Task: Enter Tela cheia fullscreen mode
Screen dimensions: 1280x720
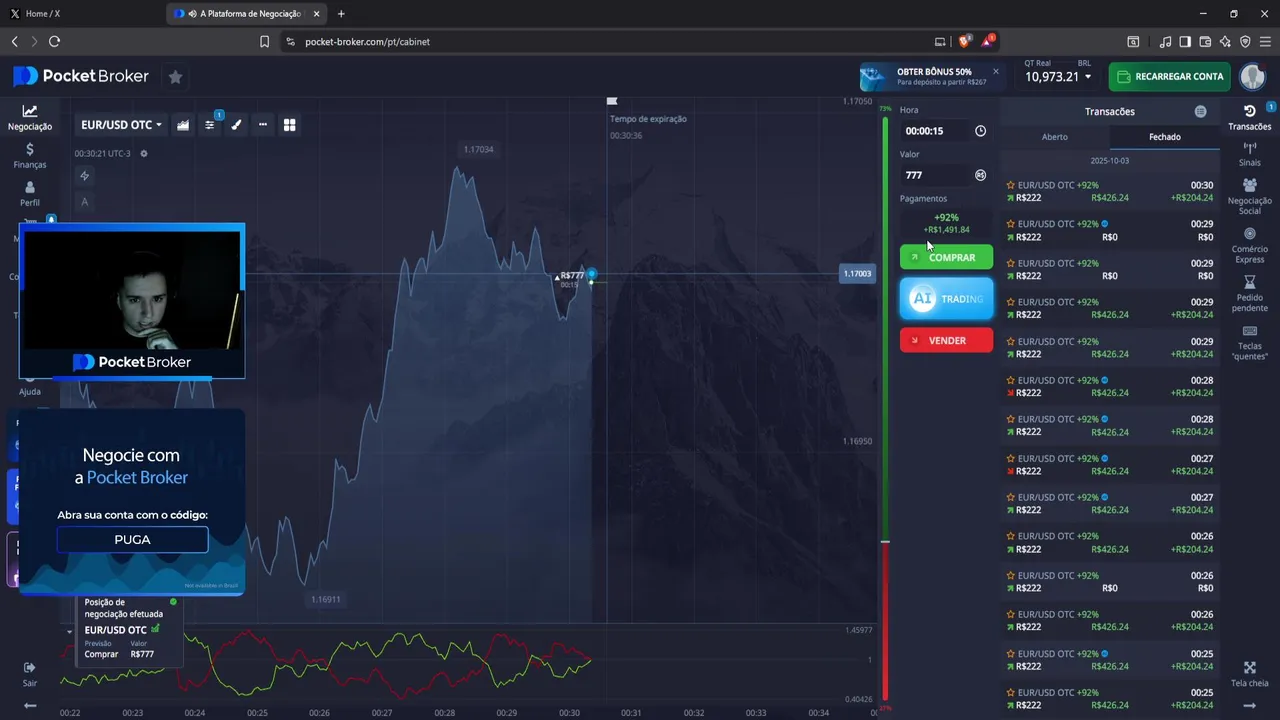Action: pyautogui.click(x=1249, y=674)
